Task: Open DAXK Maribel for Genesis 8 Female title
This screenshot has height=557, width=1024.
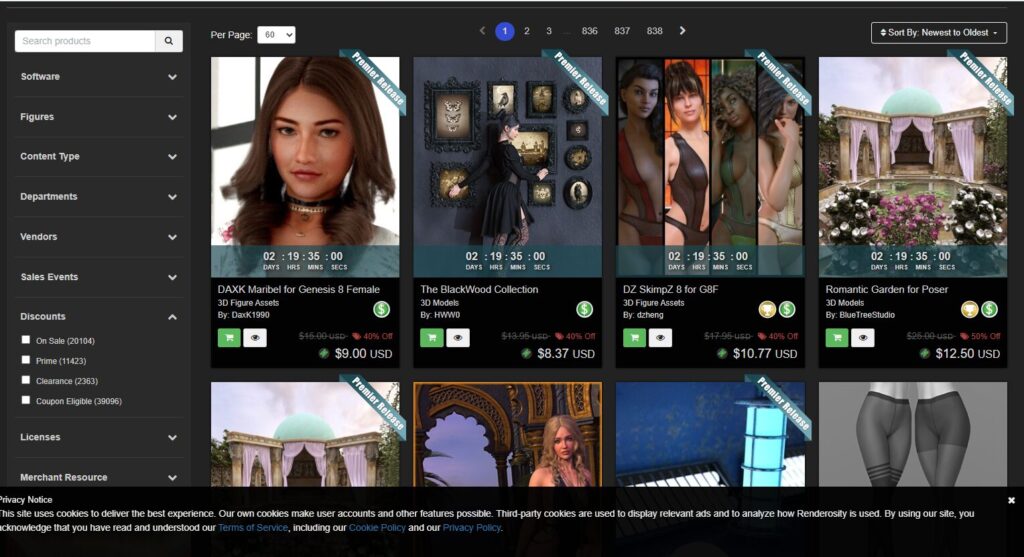Action: pyautogui.click(x=298, y=289)
